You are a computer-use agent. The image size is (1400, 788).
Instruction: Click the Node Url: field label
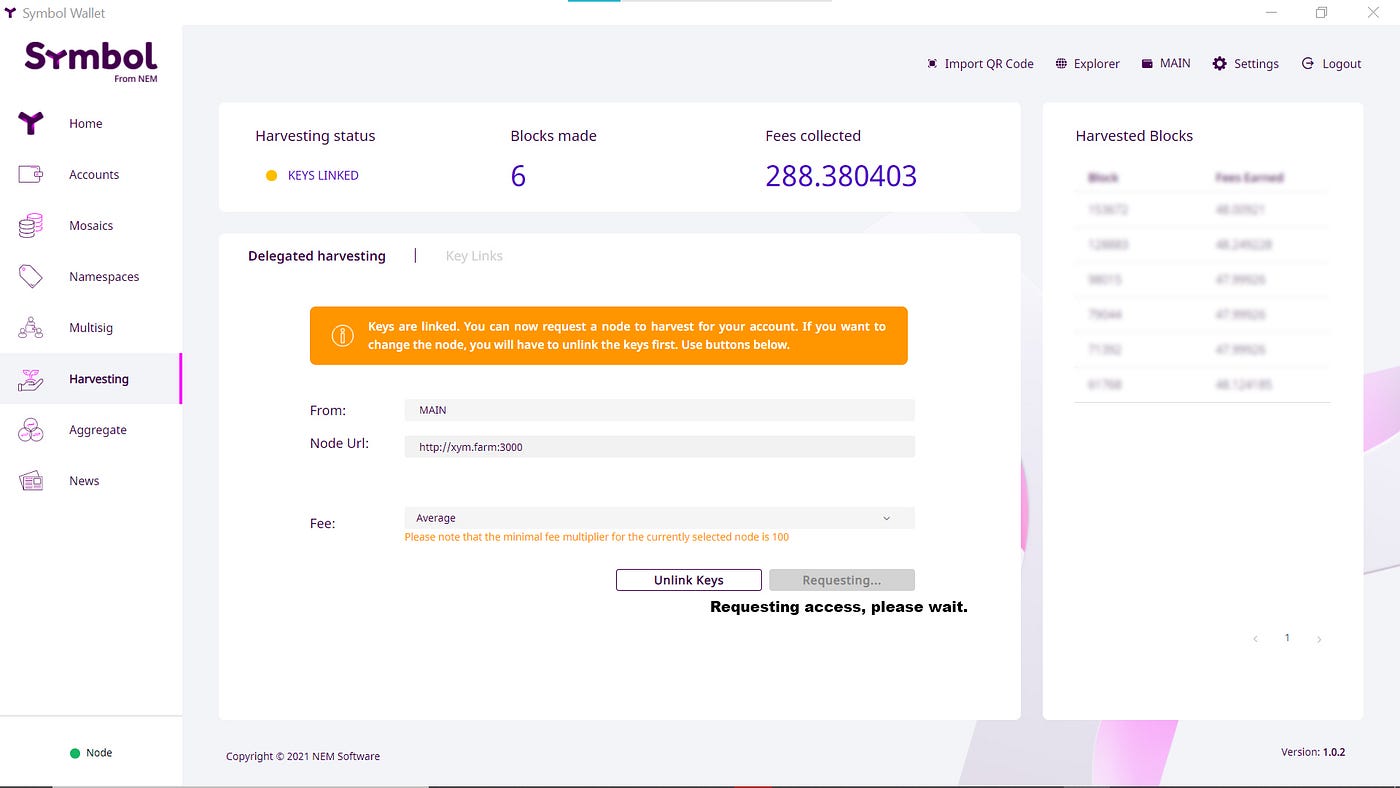click(339, 443)
